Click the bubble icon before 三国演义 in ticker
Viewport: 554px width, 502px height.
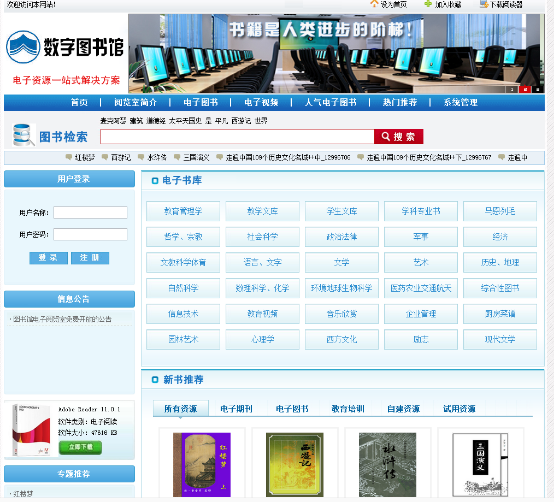tap(177, 157)
